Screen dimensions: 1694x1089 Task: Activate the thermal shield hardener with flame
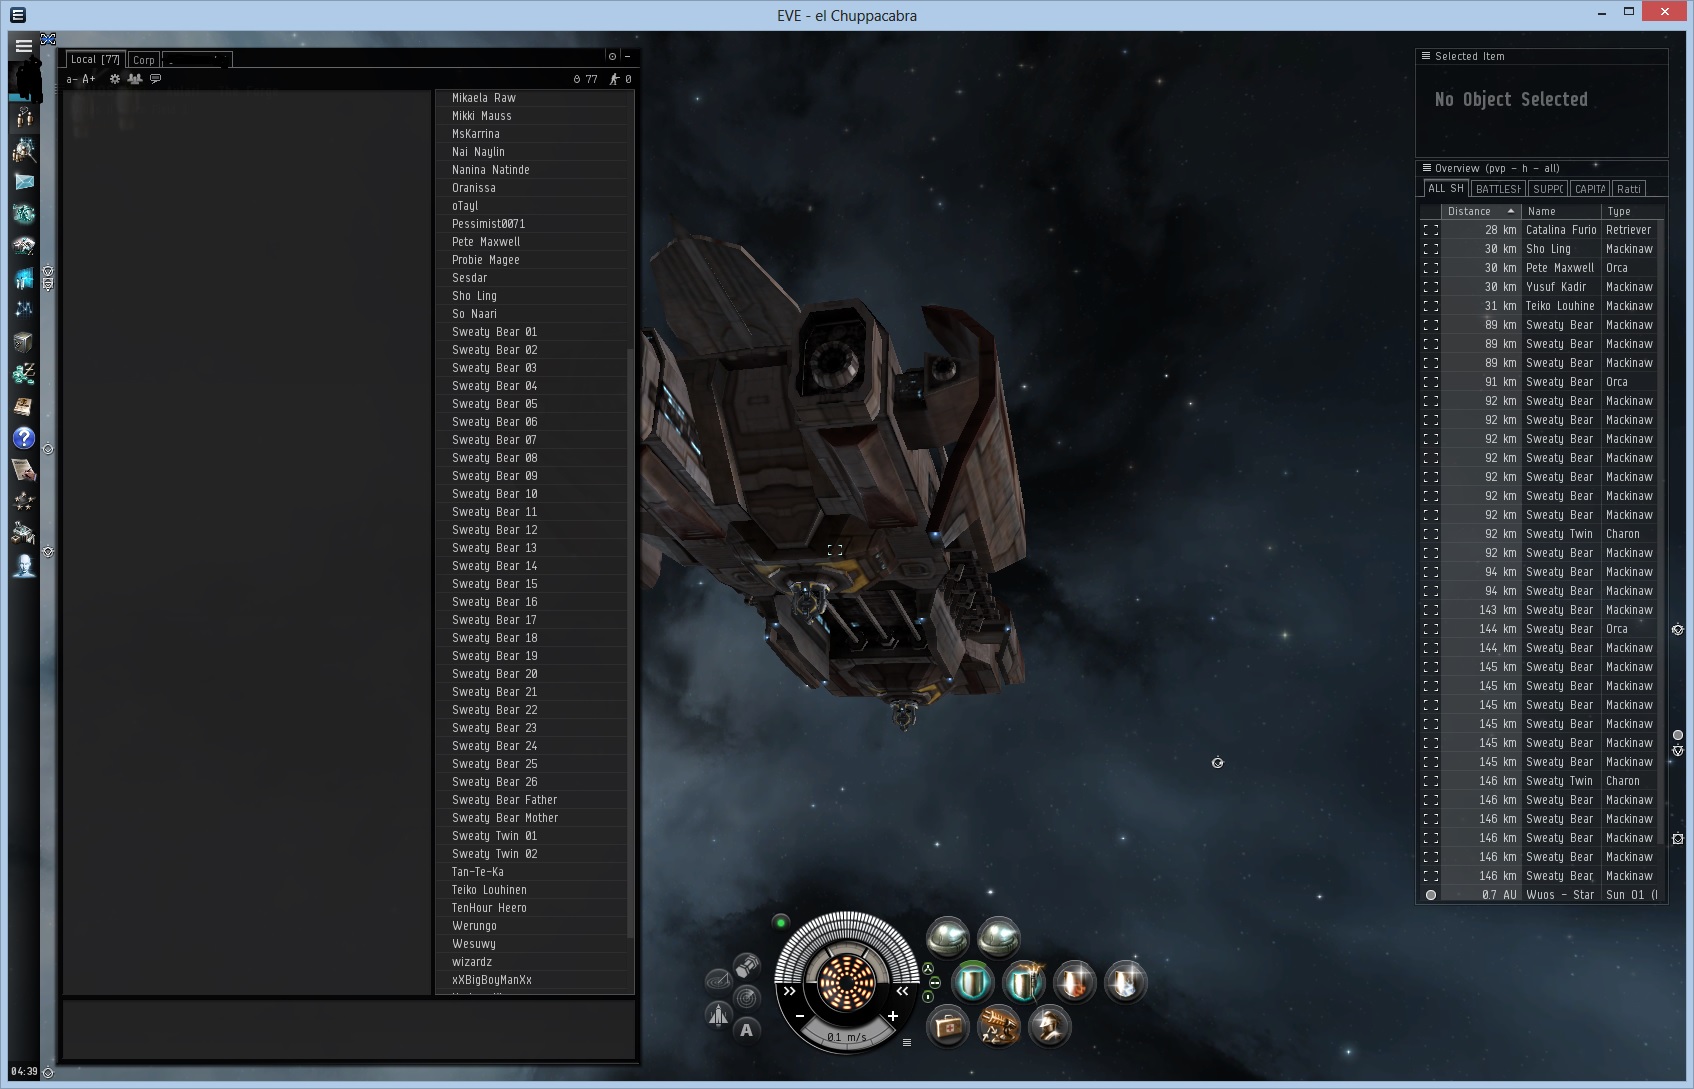(1074, 982)
